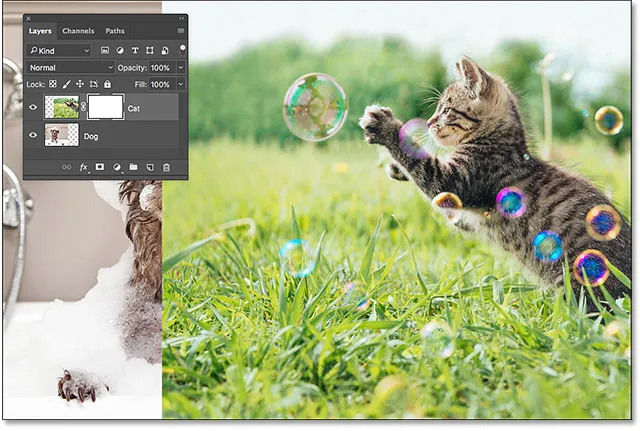Image resolution: width=640 pixels, height=431 pixels.
Task: Lock image pixels with brush icon
Action: (x=67, y=84)
